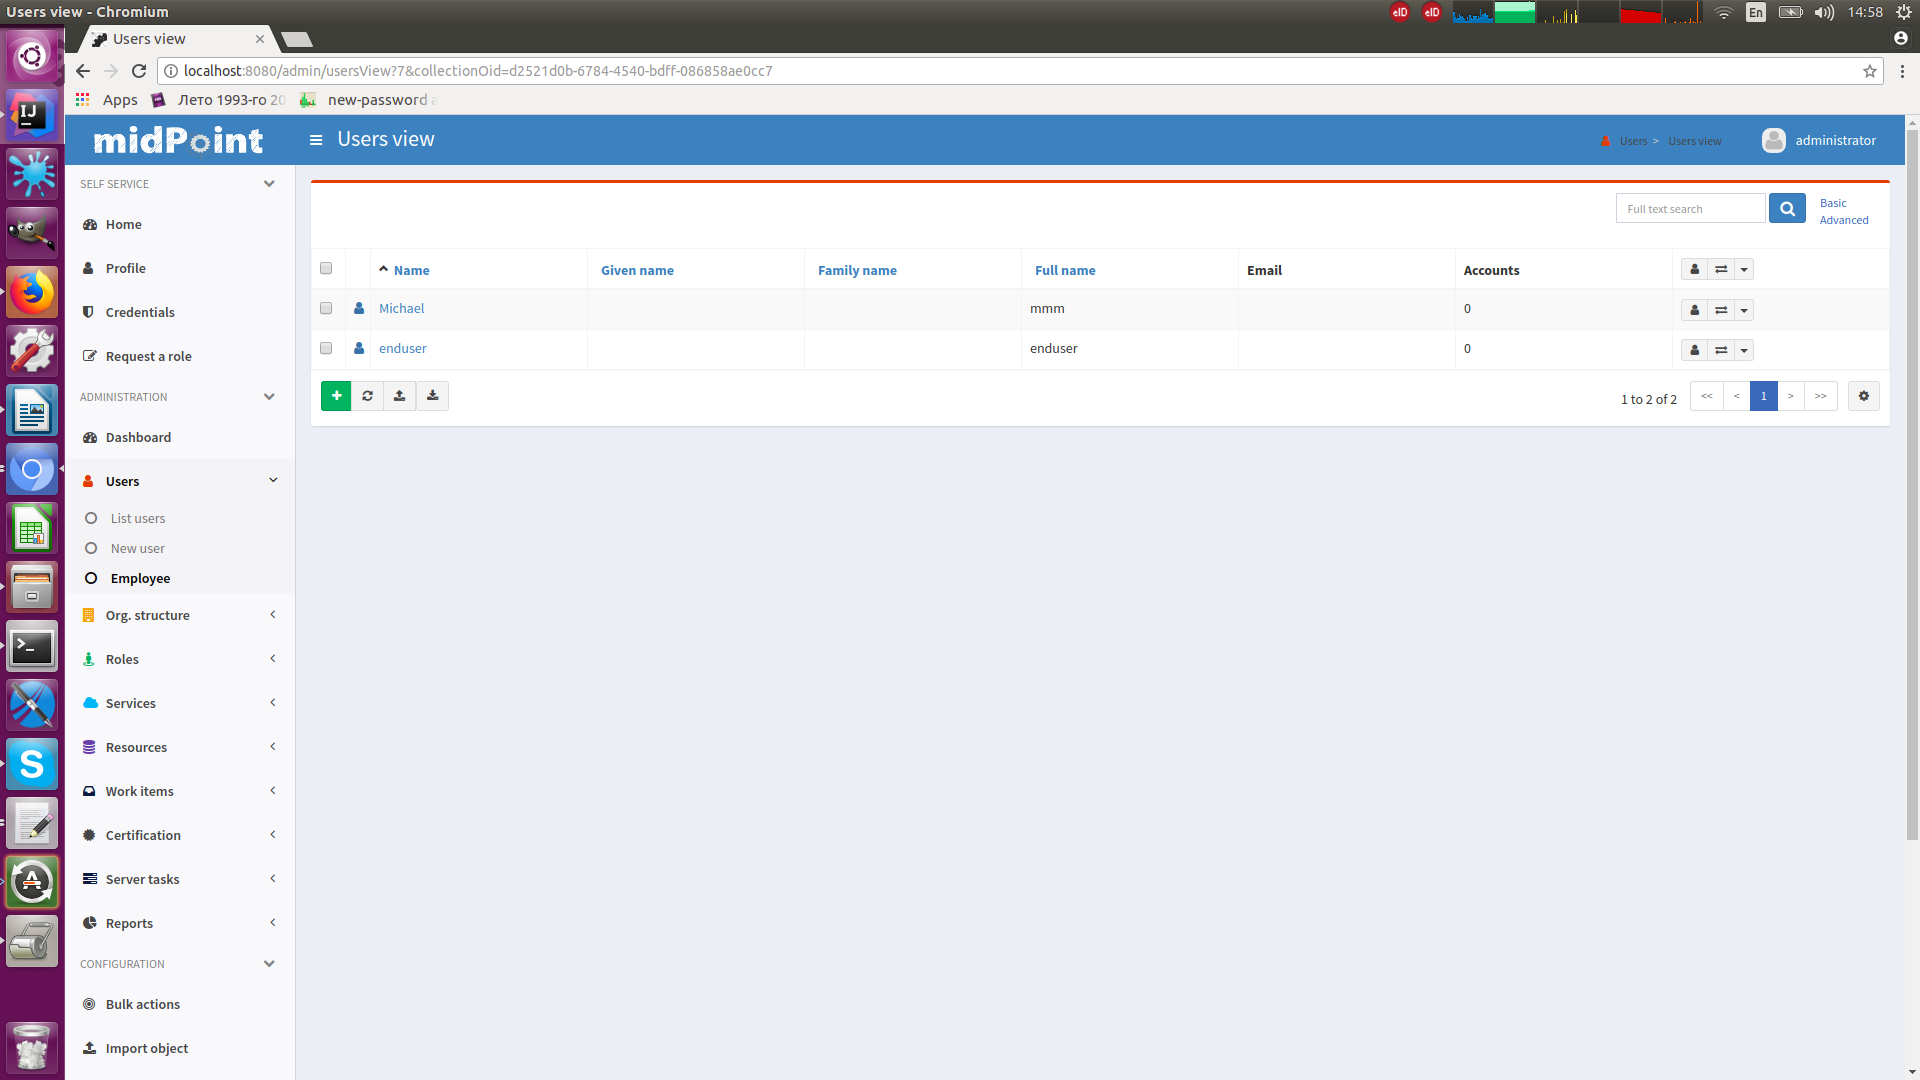Open the Michael user link
This screenshot has height=1080, width=1920.
coord(401,308)
